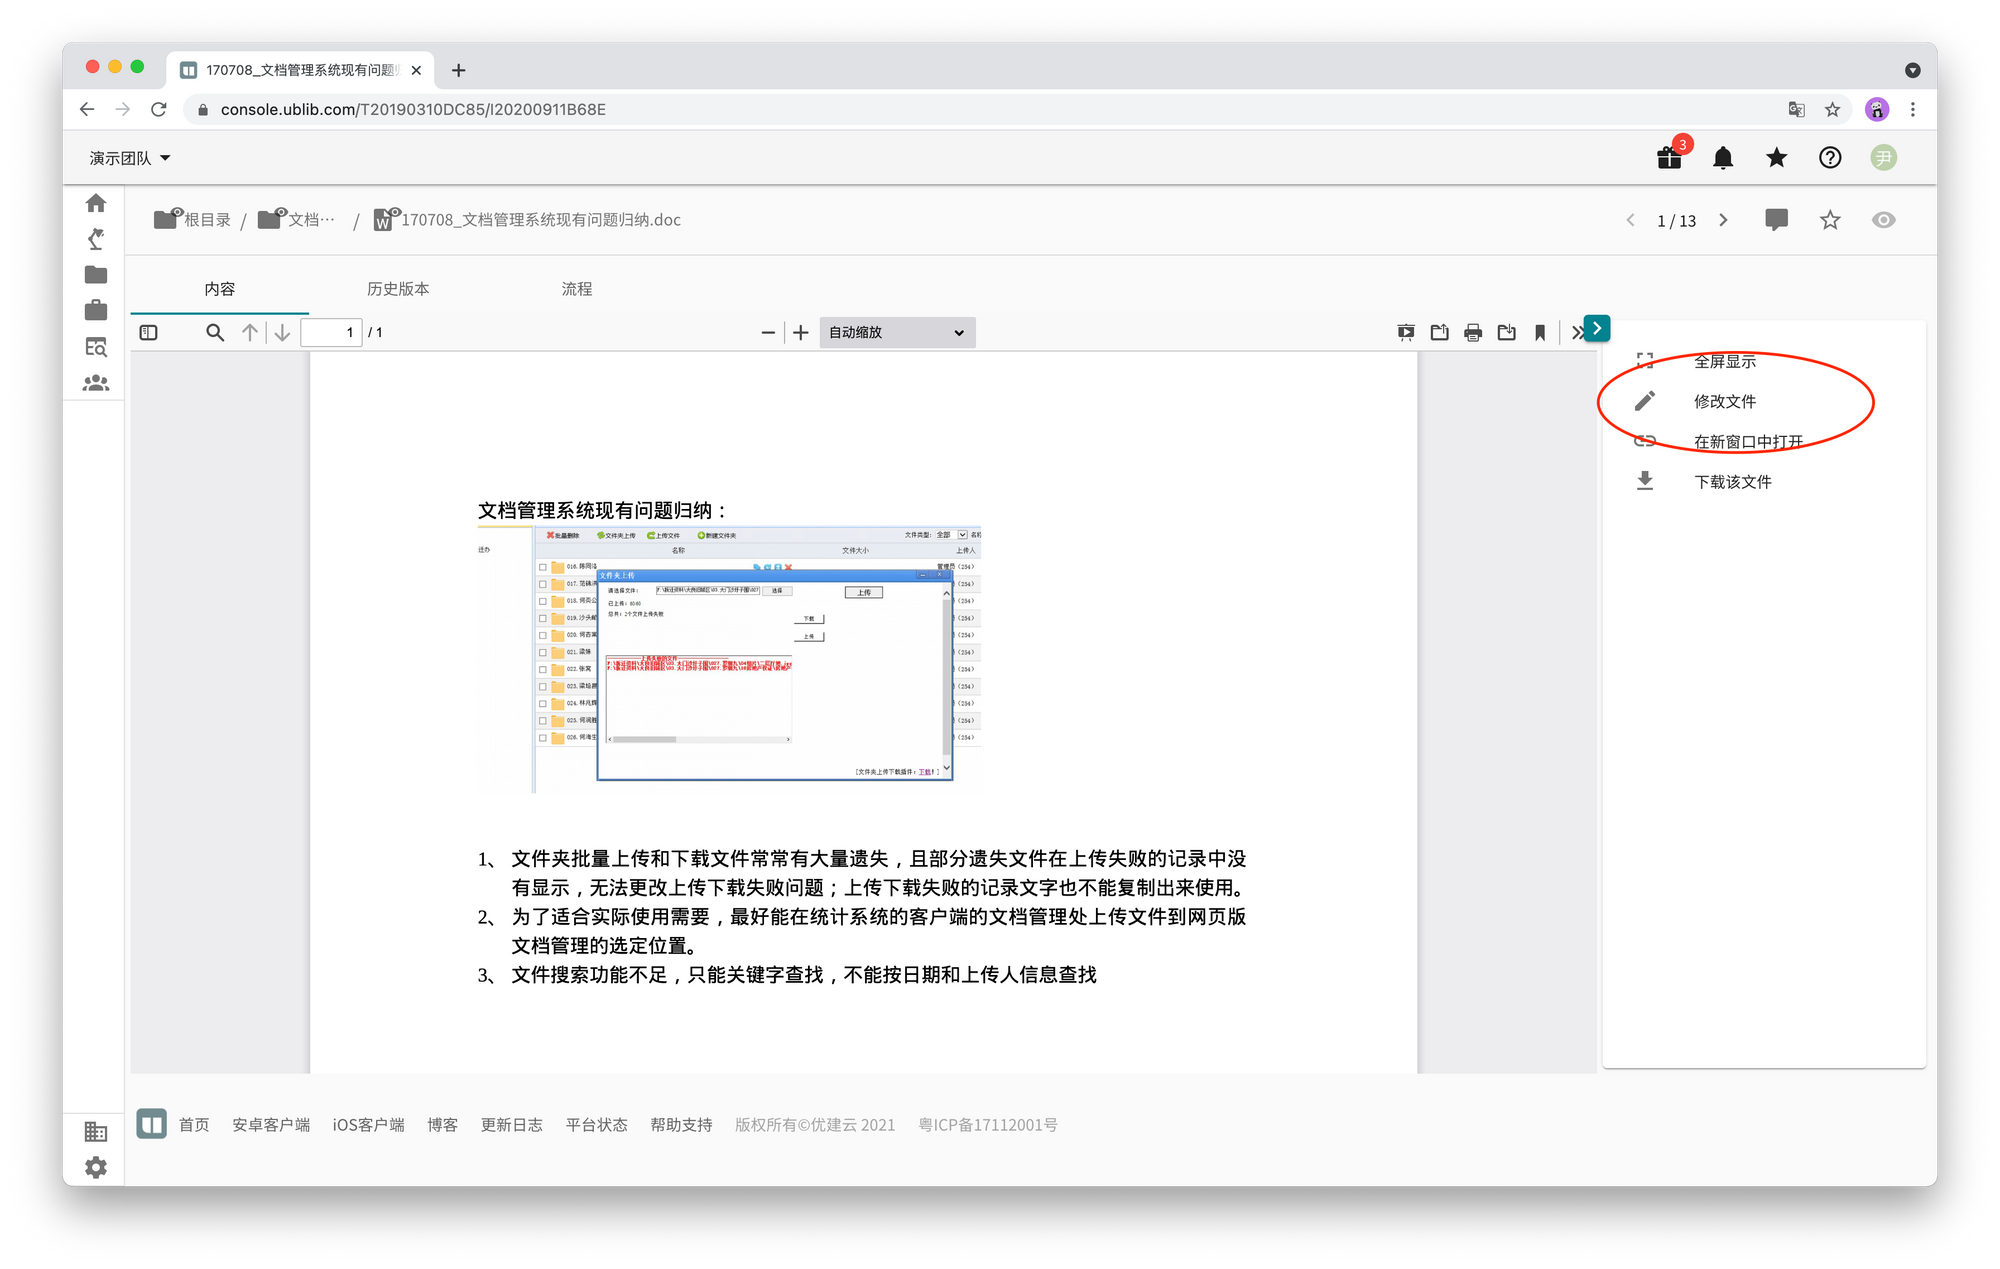Click the page number input field
The width and height of the screenshot is (2000, 1269).
click(331, 332)
